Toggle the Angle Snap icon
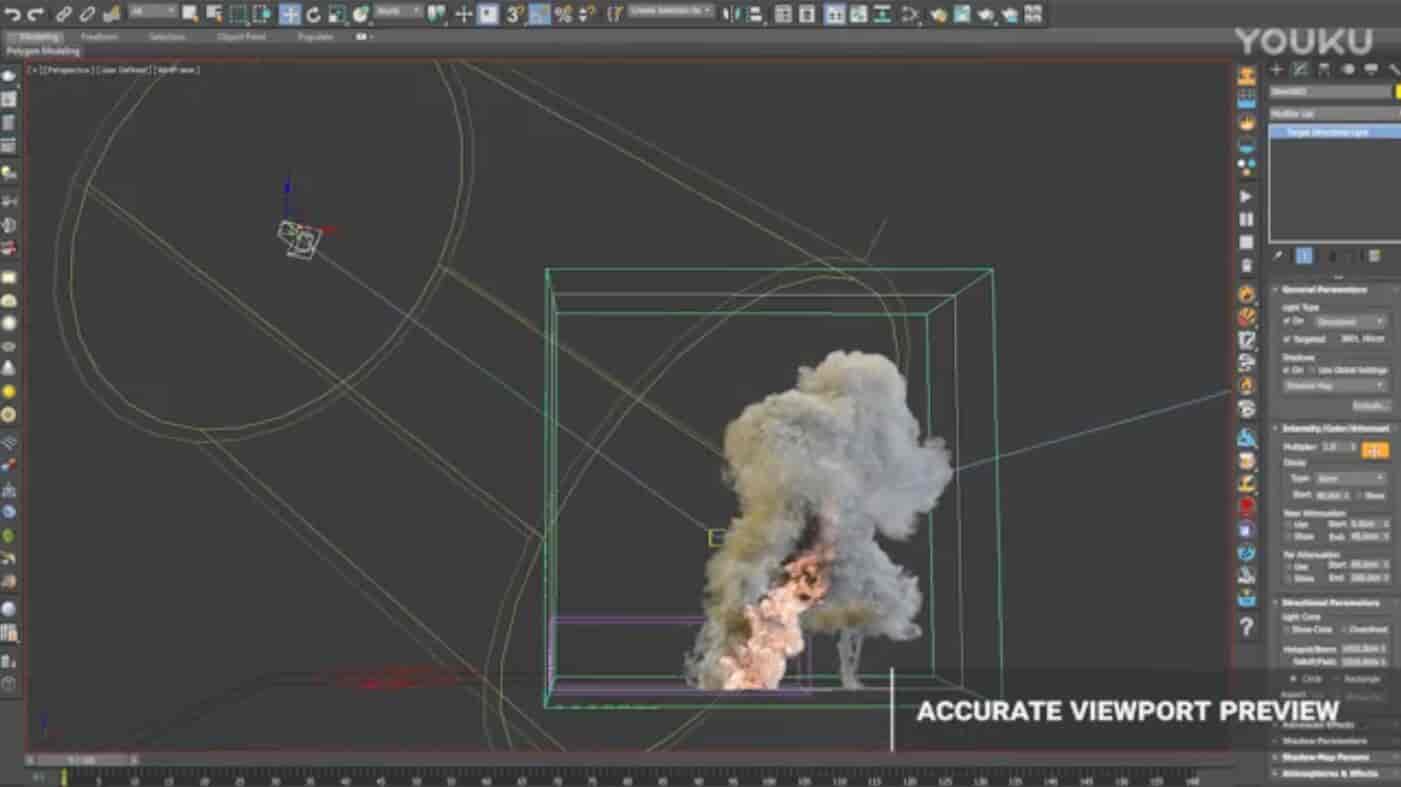This screenshot has width=1401, height=787. (539, 14)
